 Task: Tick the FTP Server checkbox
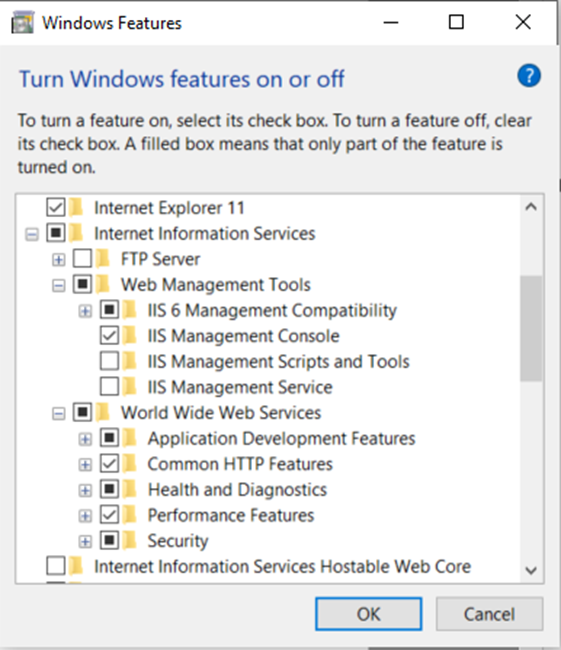click(82, 259)
